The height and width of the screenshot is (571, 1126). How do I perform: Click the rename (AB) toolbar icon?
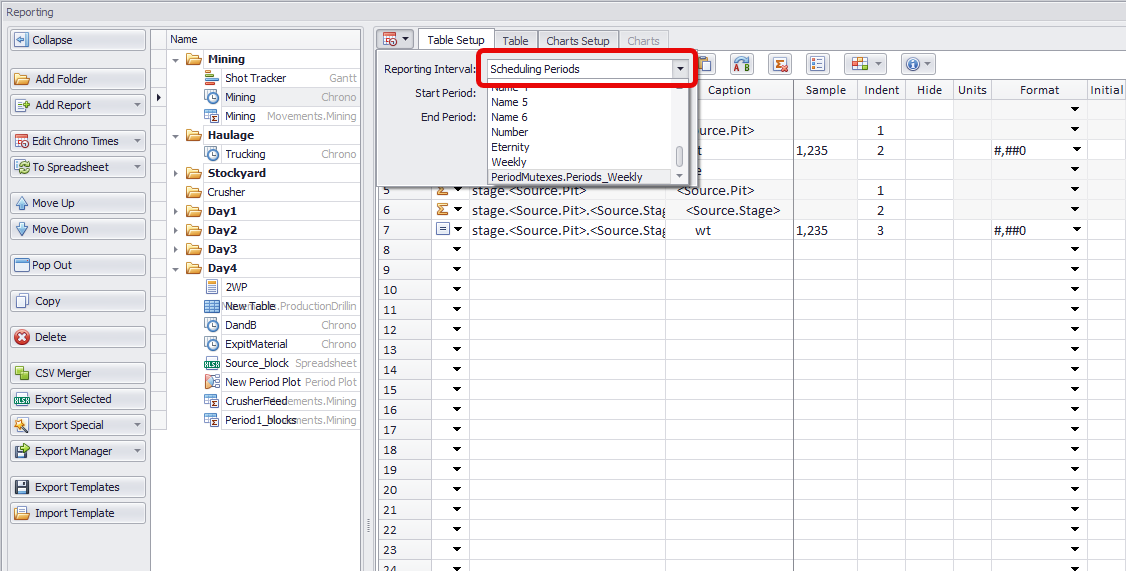point(741,65)
